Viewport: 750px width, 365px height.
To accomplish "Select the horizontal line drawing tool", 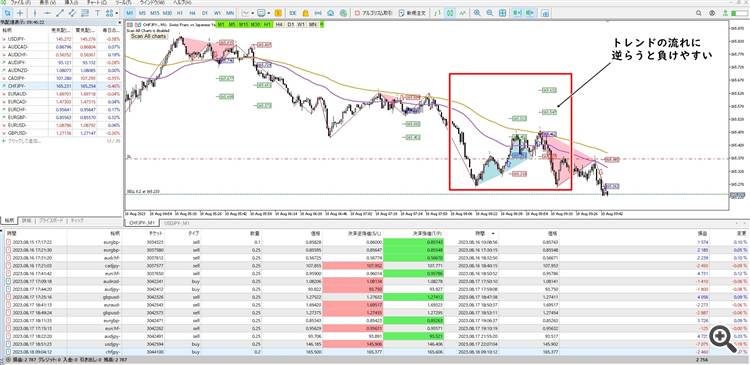I will [x=47, y=13].
